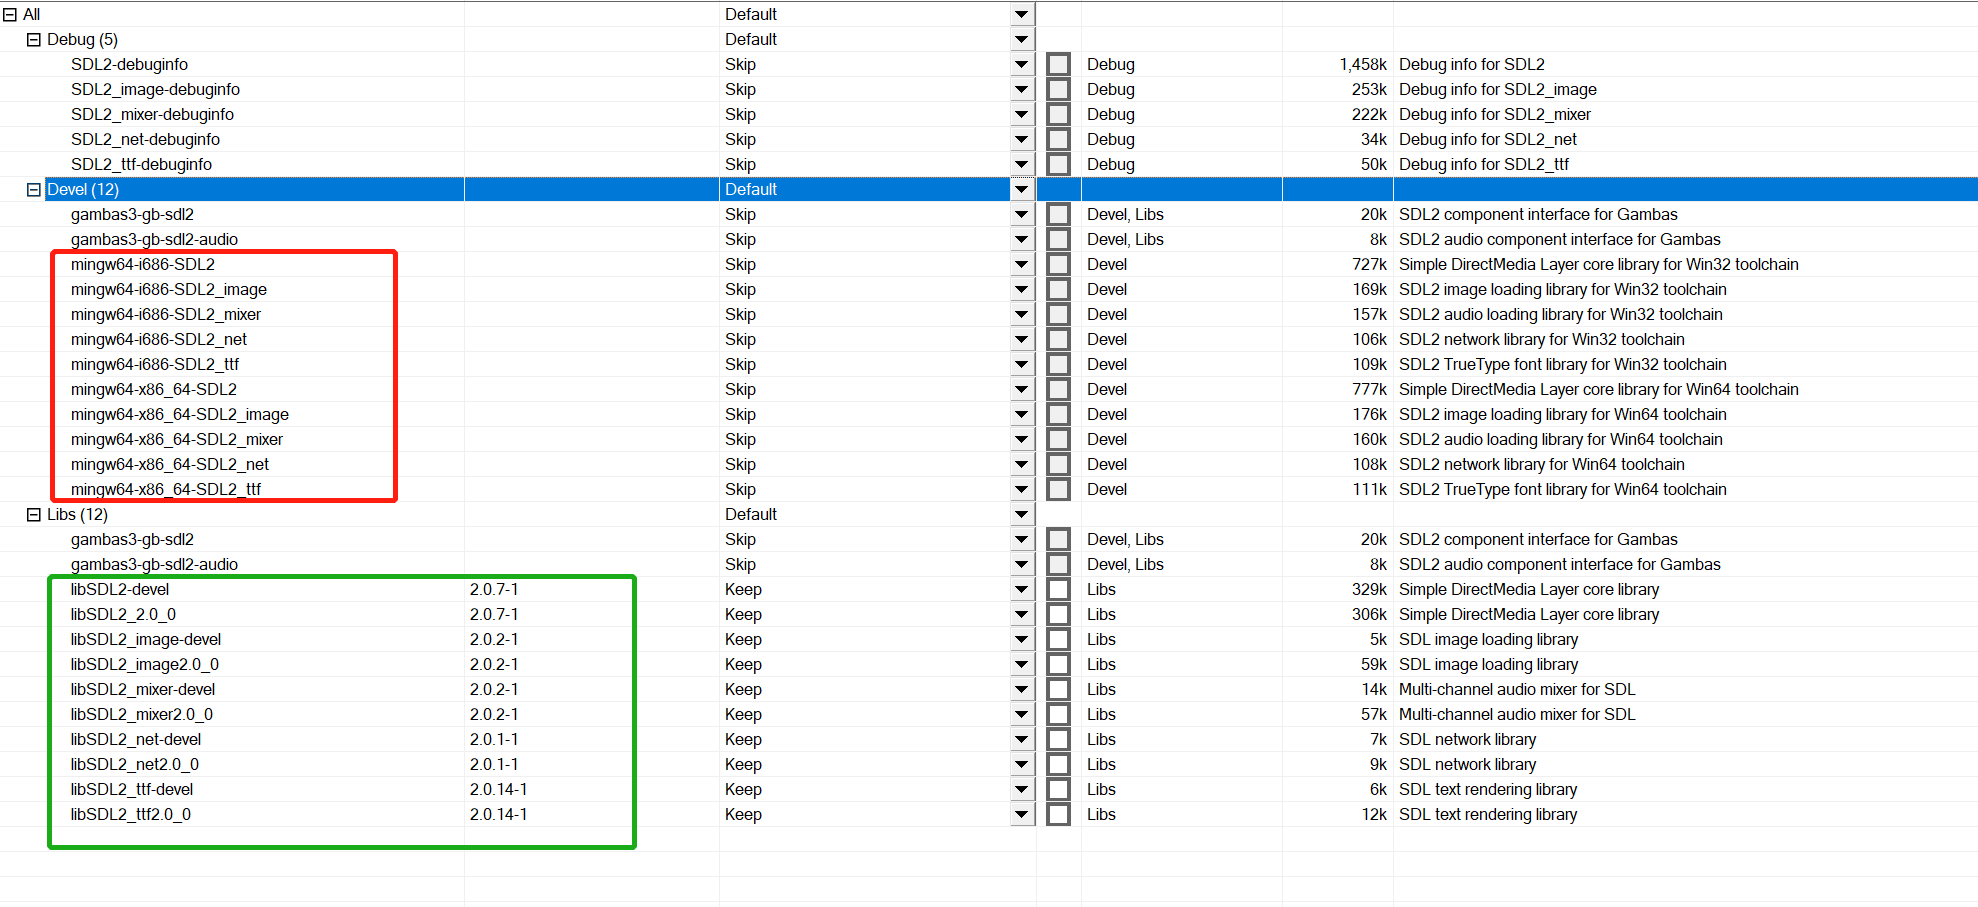
Task: Select gambas3-gb-sdl2-audio under Devel
Action: click(154, 240)
